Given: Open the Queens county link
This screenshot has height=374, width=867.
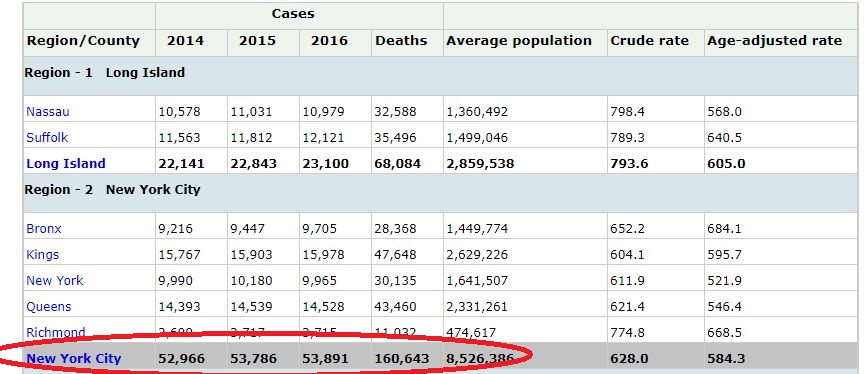Looking at the screenshot, I should (x=49, y=307).
